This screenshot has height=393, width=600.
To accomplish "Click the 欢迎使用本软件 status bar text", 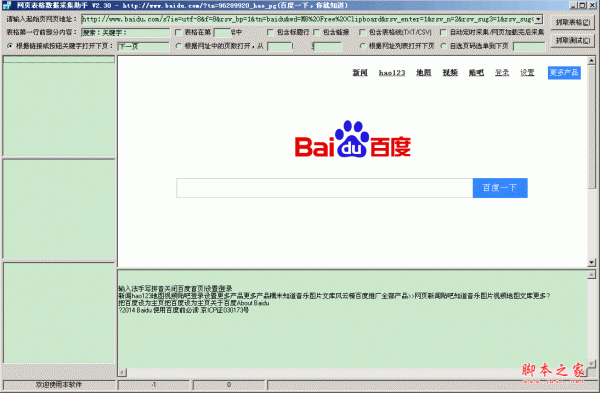I will (59, 385).
